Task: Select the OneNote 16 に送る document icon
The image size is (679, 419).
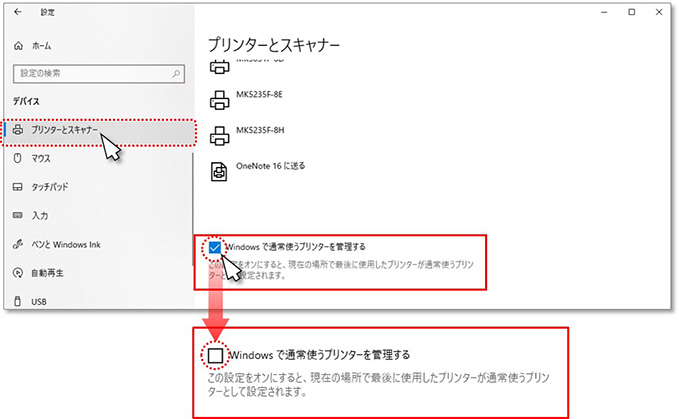Action: [x=219, y=171]
